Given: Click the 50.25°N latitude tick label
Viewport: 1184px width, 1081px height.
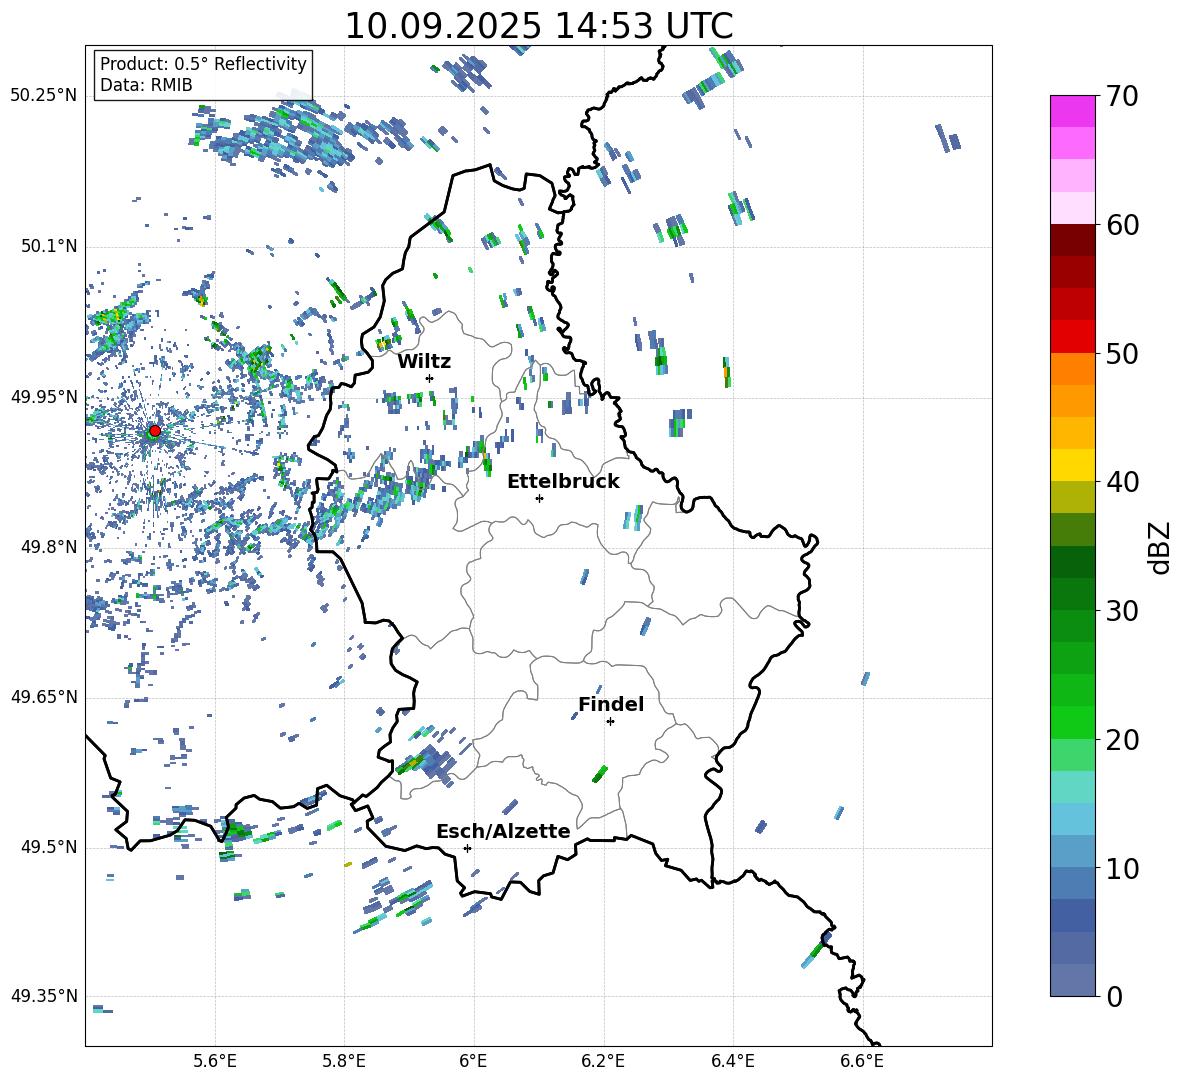Looking at the screenshot, I should (x=43, y=96).
